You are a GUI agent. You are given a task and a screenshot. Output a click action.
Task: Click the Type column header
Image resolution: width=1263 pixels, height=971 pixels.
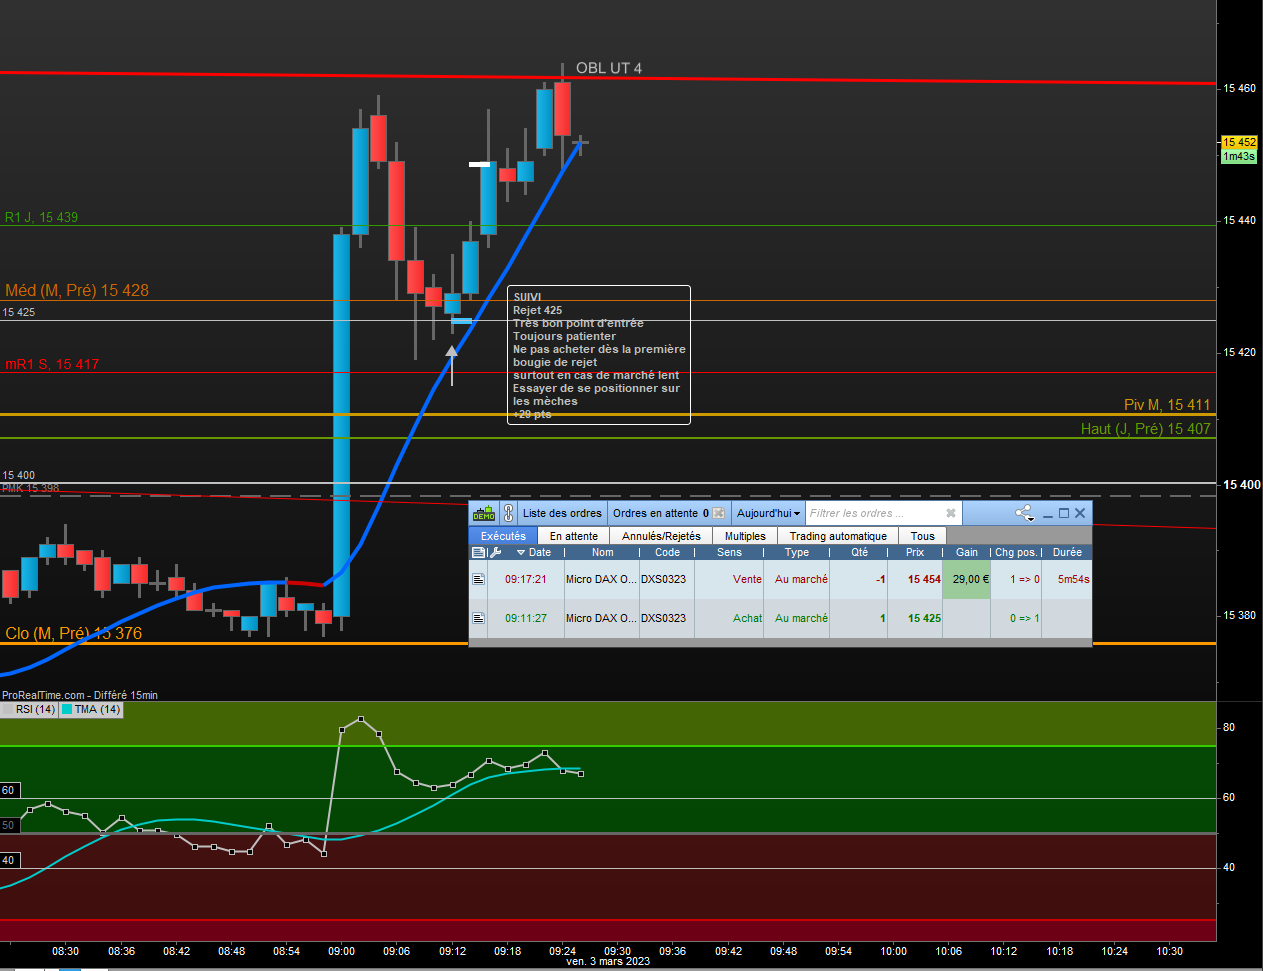(x=797, y=552)
